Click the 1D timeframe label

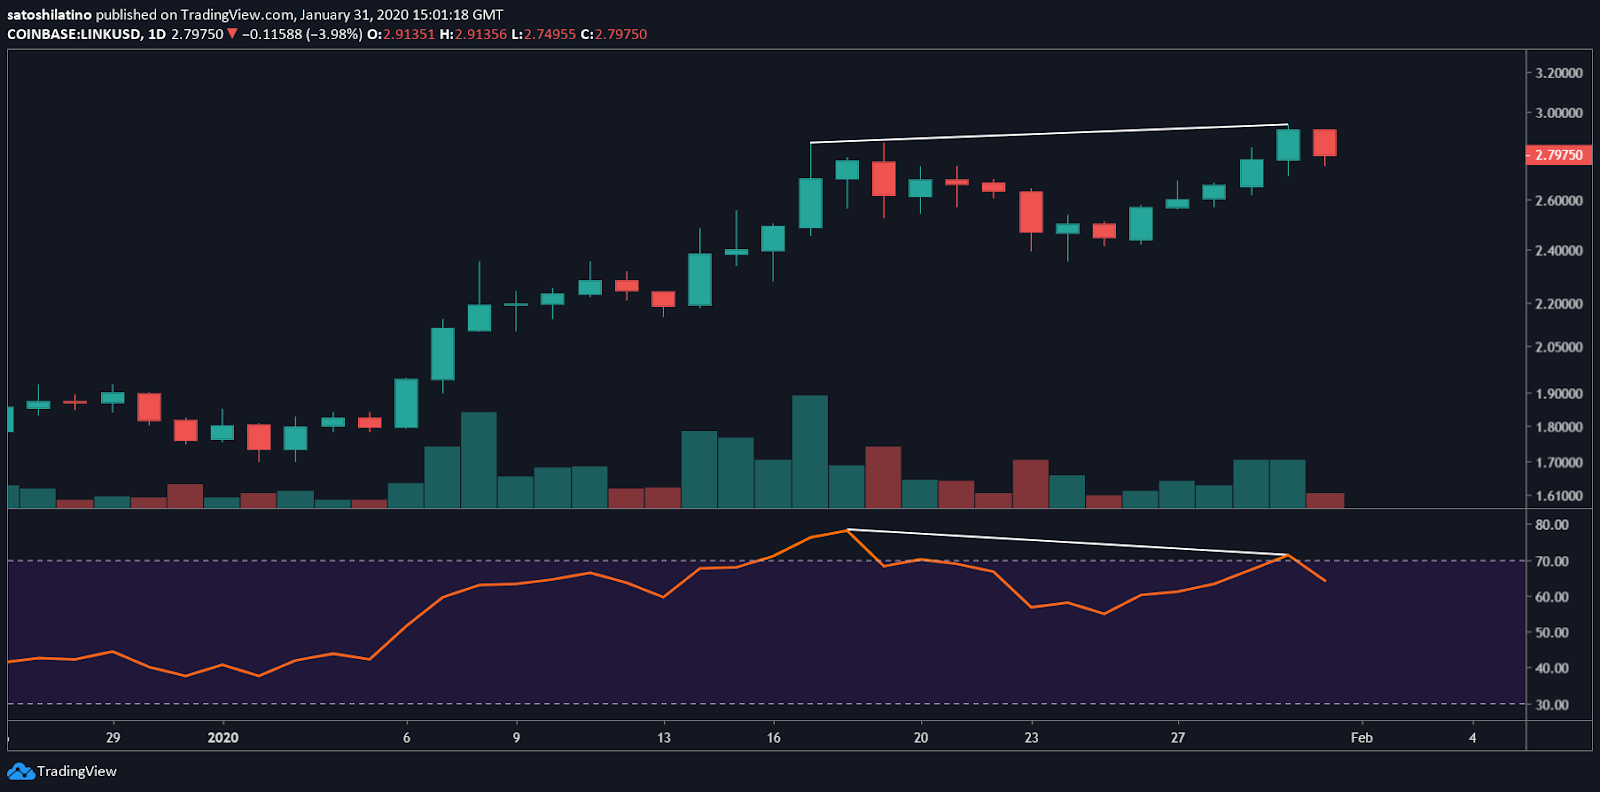pyautogui.click(x=157, y=34)
